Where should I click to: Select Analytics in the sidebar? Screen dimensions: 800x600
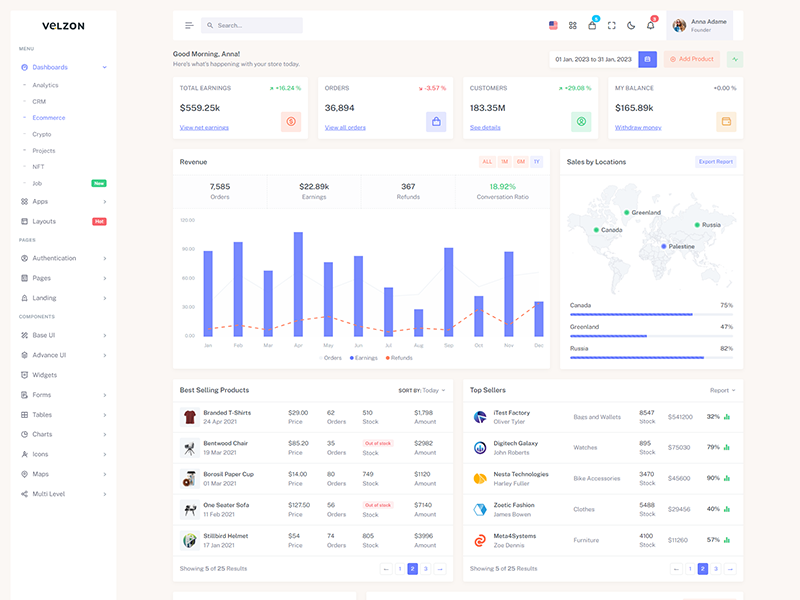pyautogui.click(x=46, y=85)
